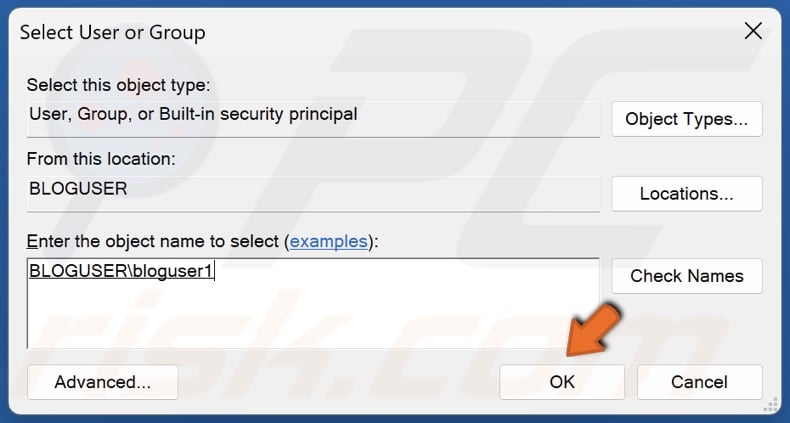Confirm the selection with OK
The image size is (790, 423).
click(x=562, y=382)
